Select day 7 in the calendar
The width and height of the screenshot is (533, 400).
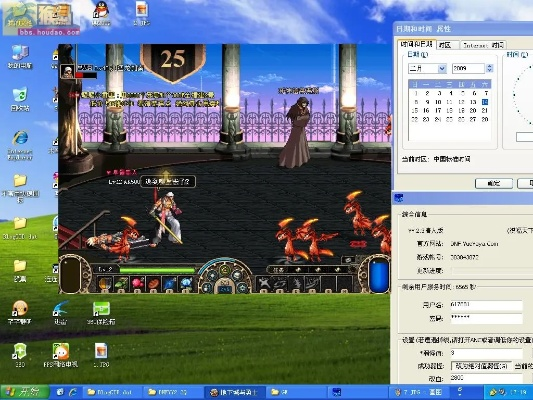pyautogui.click(x=486, y=93)
